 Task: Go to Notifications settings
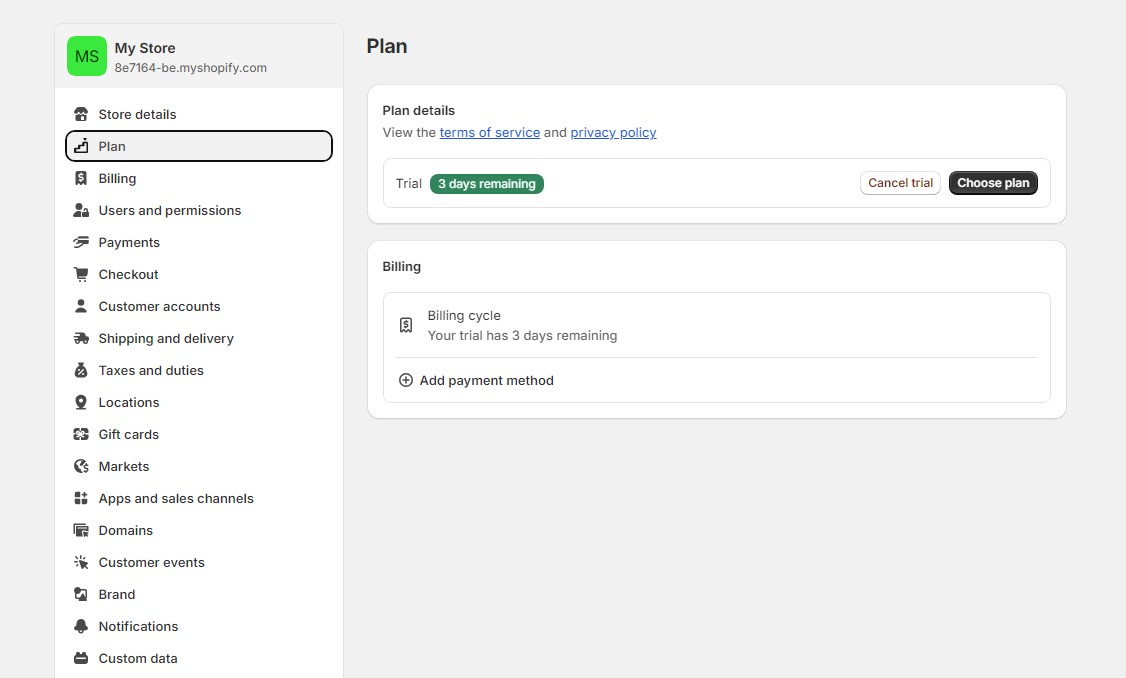point(199,626)
